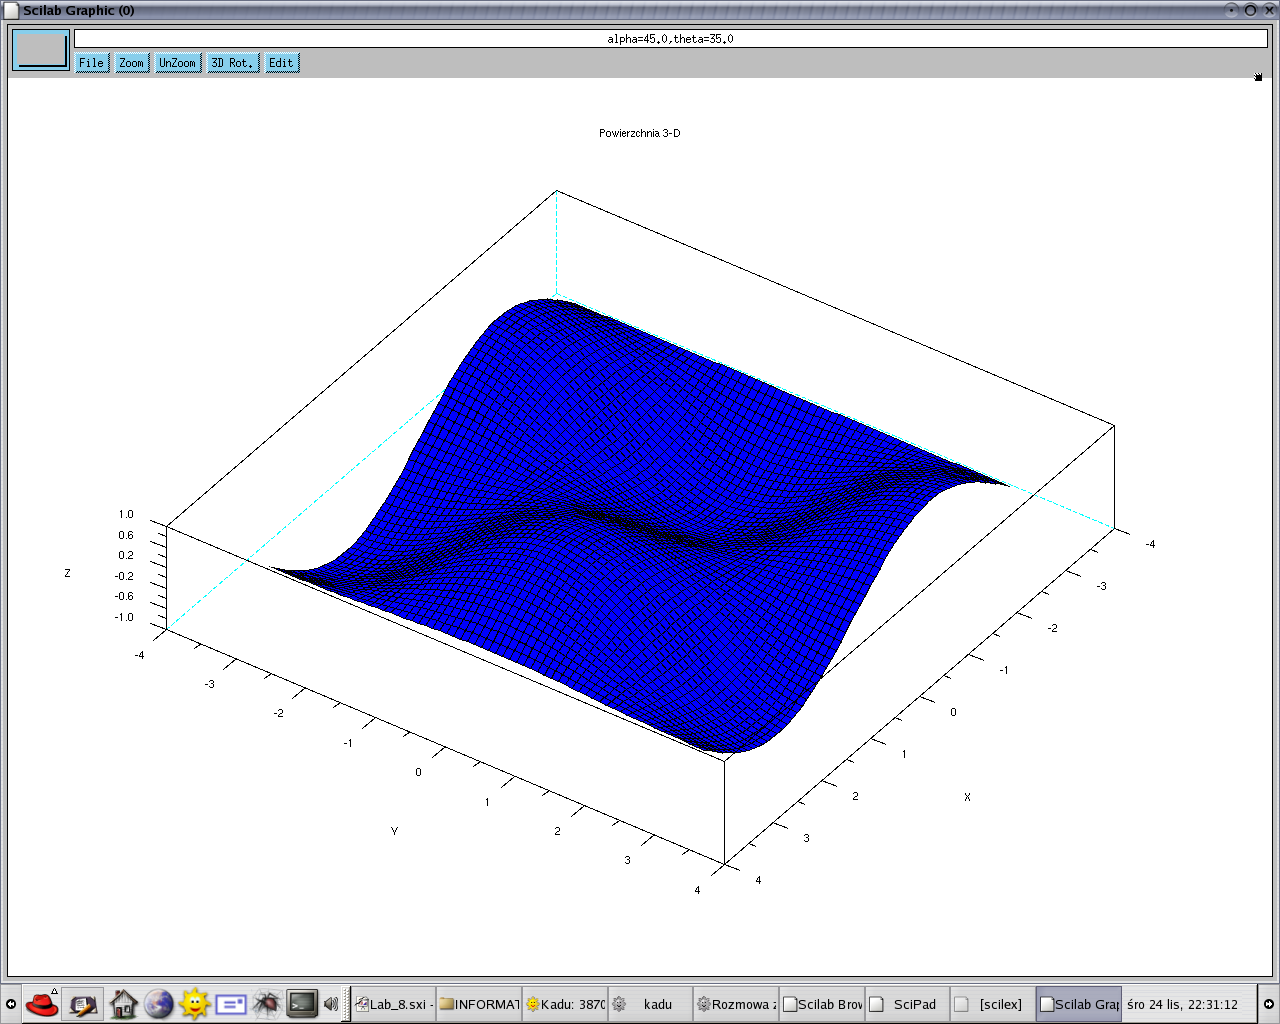Launch the web browser globe icon
This screenshot has height=1024, width=1280.
coord(159,1004)
